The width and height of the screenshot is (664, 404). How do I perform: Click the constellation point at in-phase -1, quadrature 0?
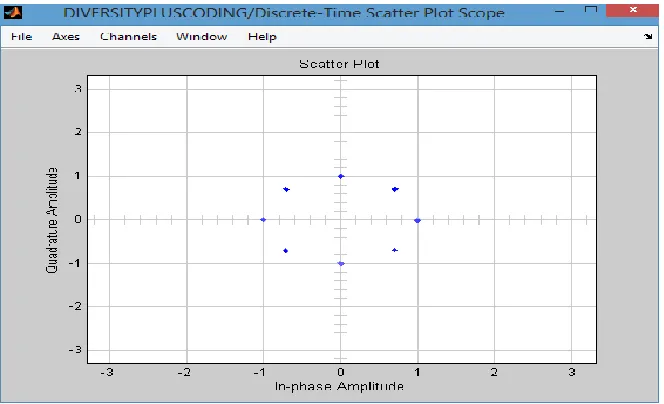click(x=263, y=219)
